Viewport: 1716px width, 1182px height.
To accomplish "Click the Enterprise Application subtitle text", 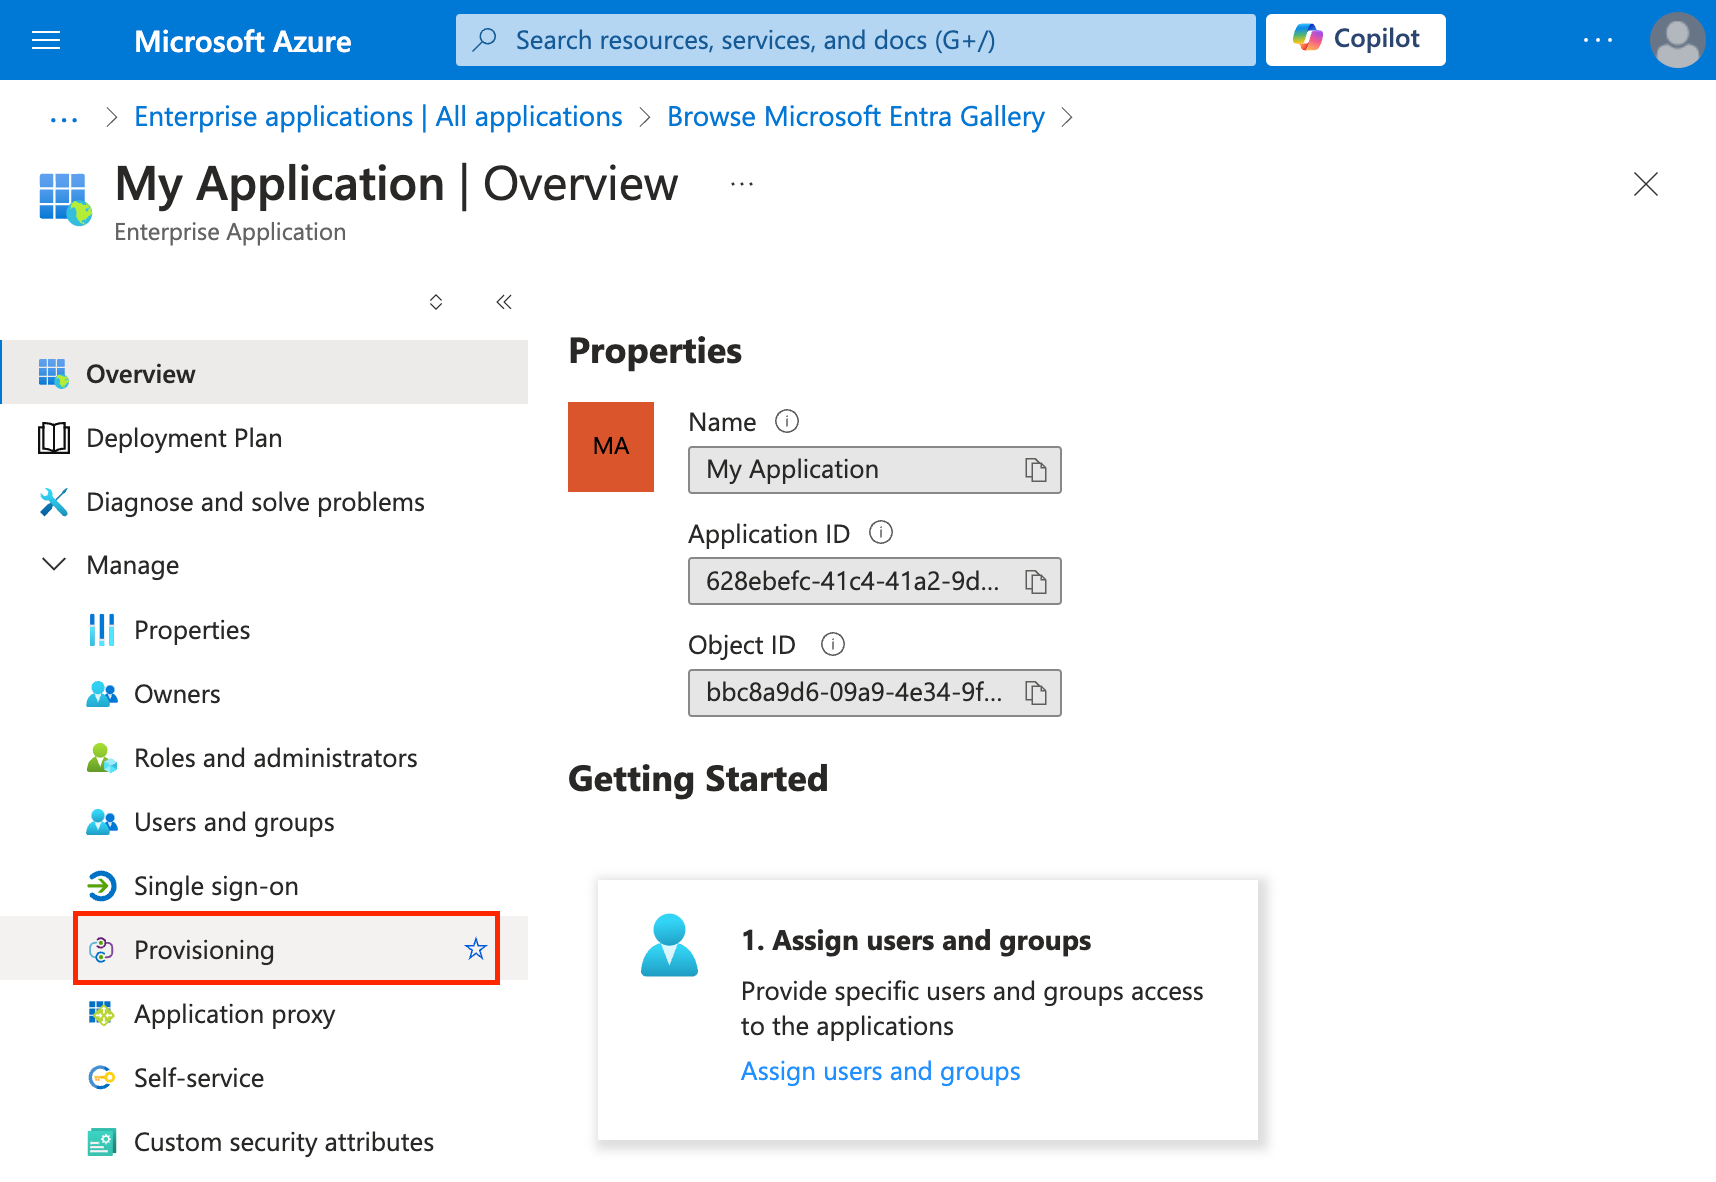I will pos(230,232).
